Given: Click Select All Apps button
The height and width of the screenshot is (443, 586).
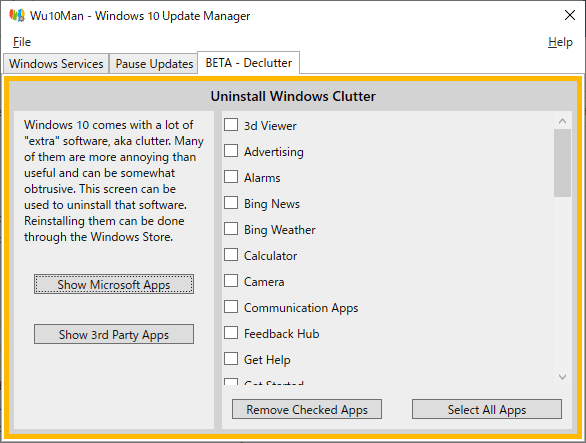Looking at the screenshot, I should (x=487, y=409).
